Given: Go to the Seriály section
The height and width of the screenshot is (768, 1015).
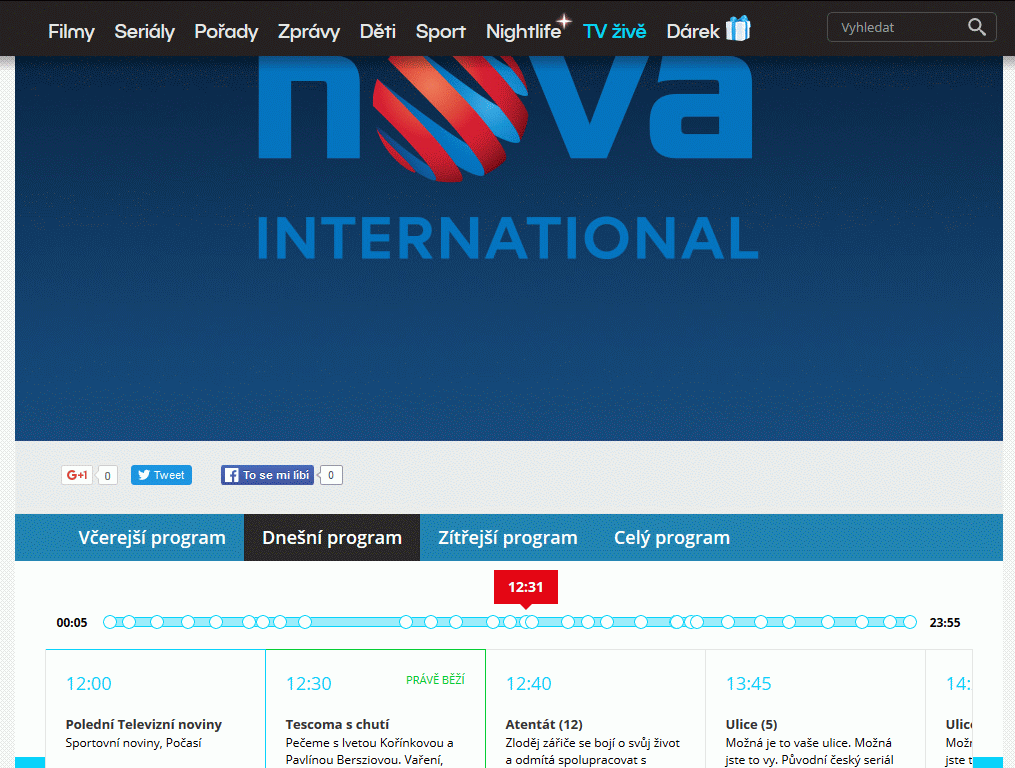Looking at the screenshot, I should [x=144, y=31].
